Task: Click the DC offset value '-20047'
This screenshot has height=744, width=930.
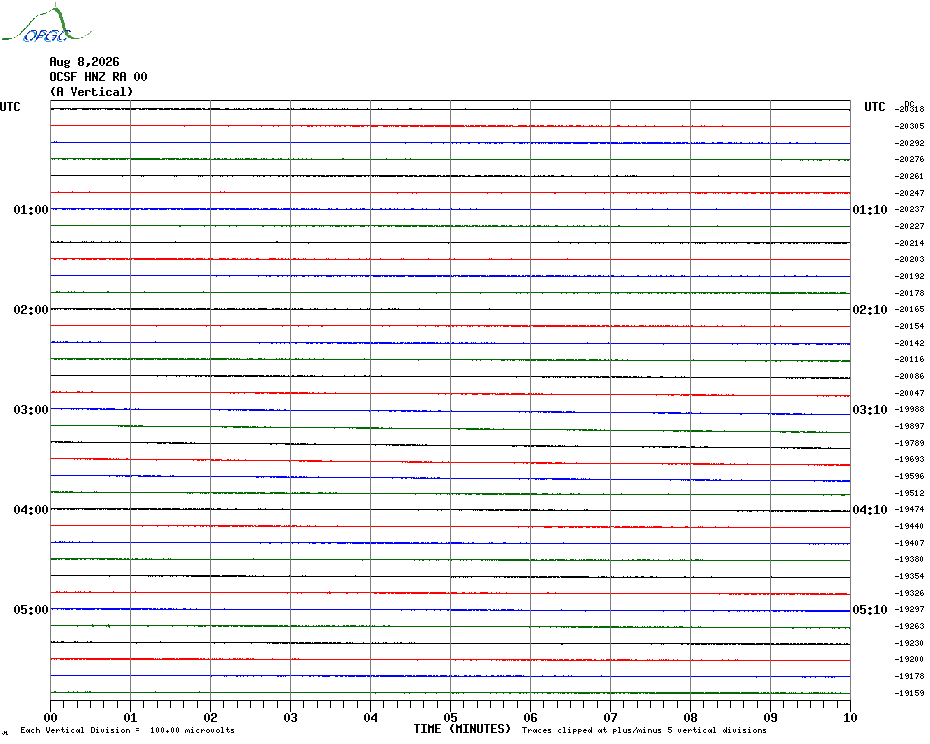Action: click(909, 393)
